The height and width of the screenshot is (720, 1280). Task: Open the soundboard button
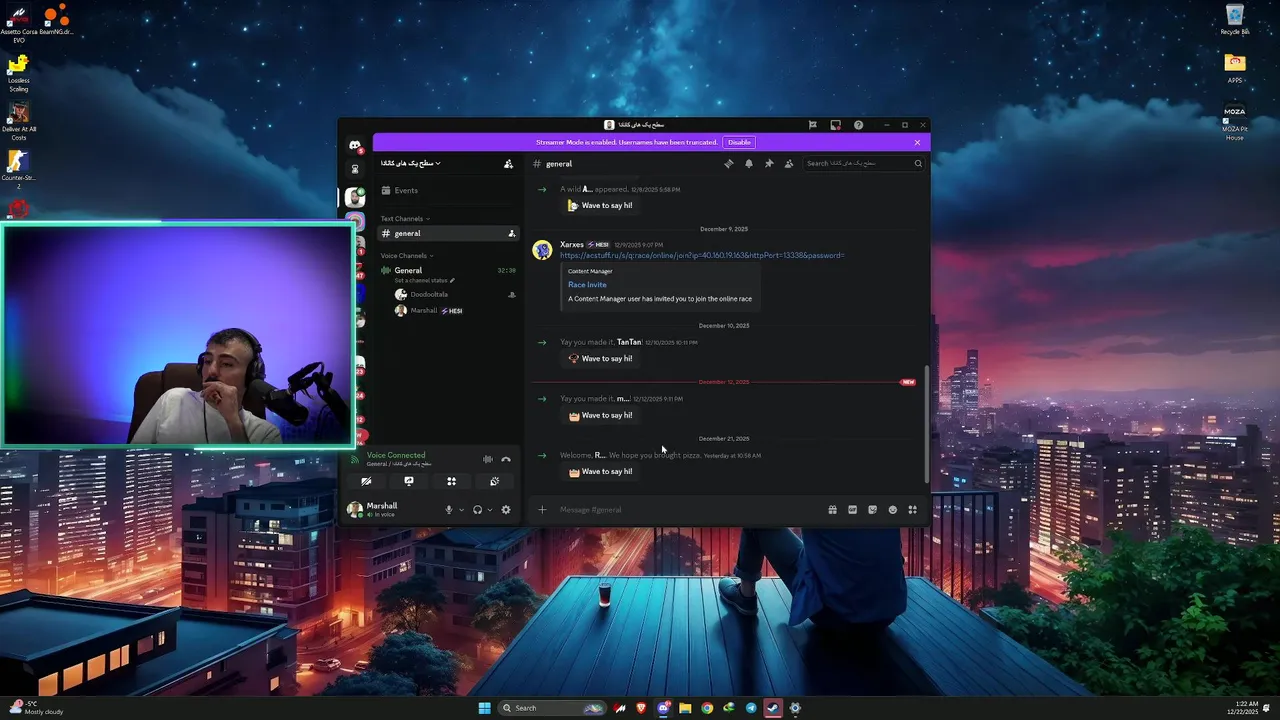pyautogui.click(x=494, y=481)
